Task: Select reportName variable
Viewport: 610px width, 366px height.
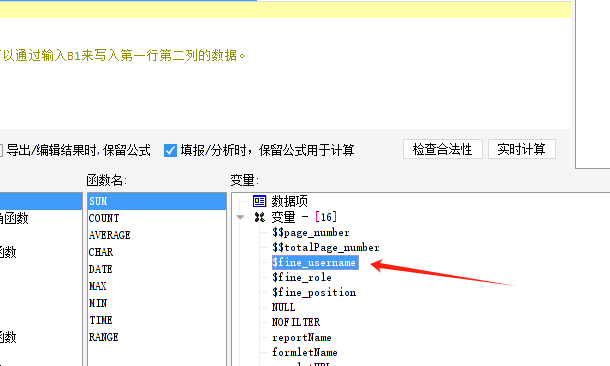Action: click(x=301, y=337)
